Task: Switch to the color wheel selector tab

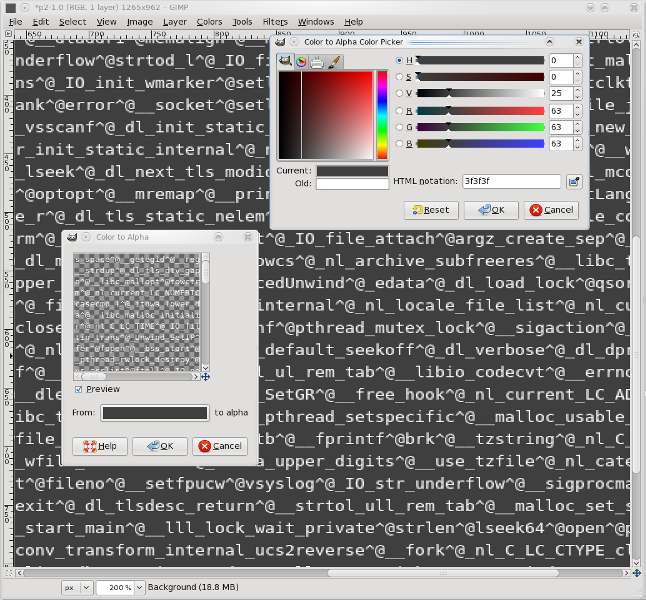Action: coord(301,62)
